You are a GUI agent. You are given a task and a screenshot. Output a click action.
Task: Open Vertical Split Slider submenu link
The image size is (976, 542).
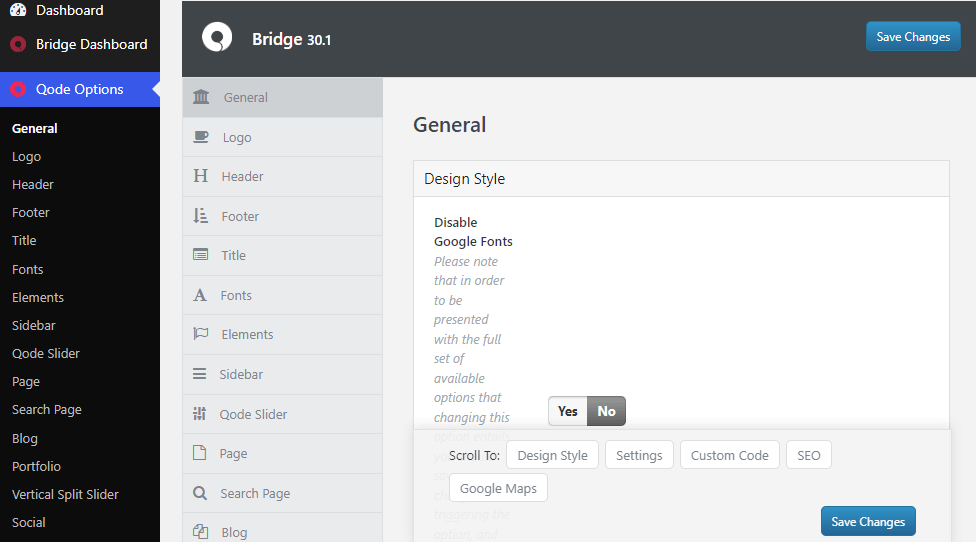coord(65,495)
